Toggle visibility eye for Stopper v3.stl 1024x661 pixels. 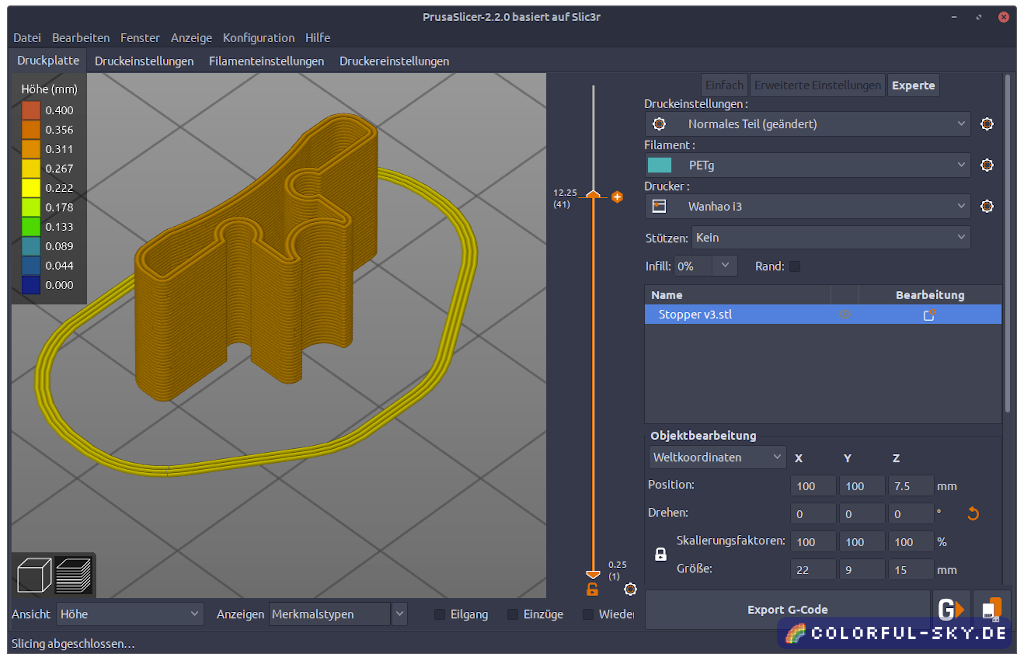point(844,315)
